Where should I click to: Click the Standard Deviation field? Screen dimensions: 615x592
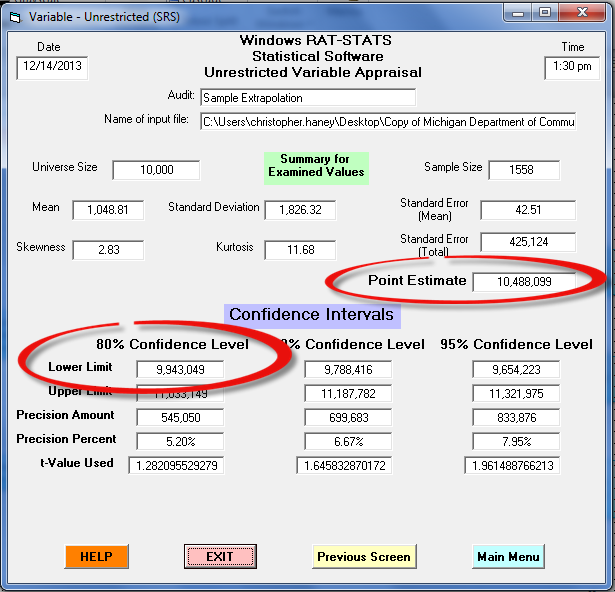300,210
